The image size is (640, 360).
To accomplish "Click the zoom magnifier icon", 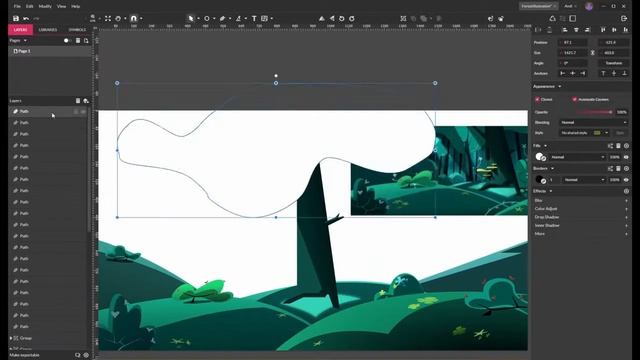I will (93, 18).
